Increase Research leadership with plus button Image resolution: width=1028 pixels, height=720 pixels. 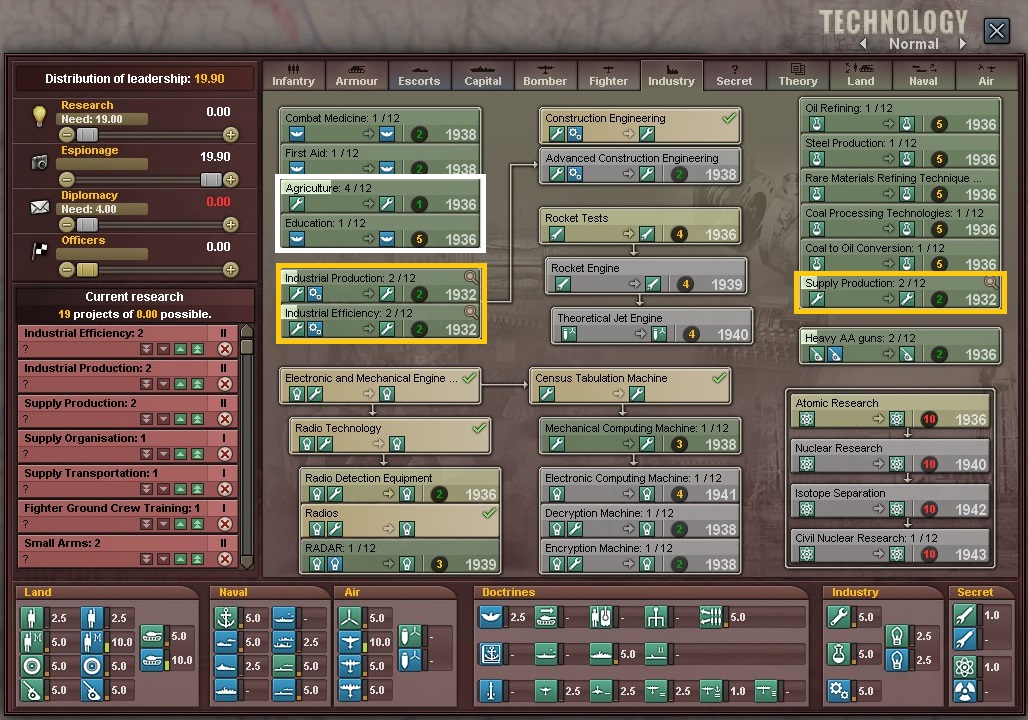click(230, 134)
